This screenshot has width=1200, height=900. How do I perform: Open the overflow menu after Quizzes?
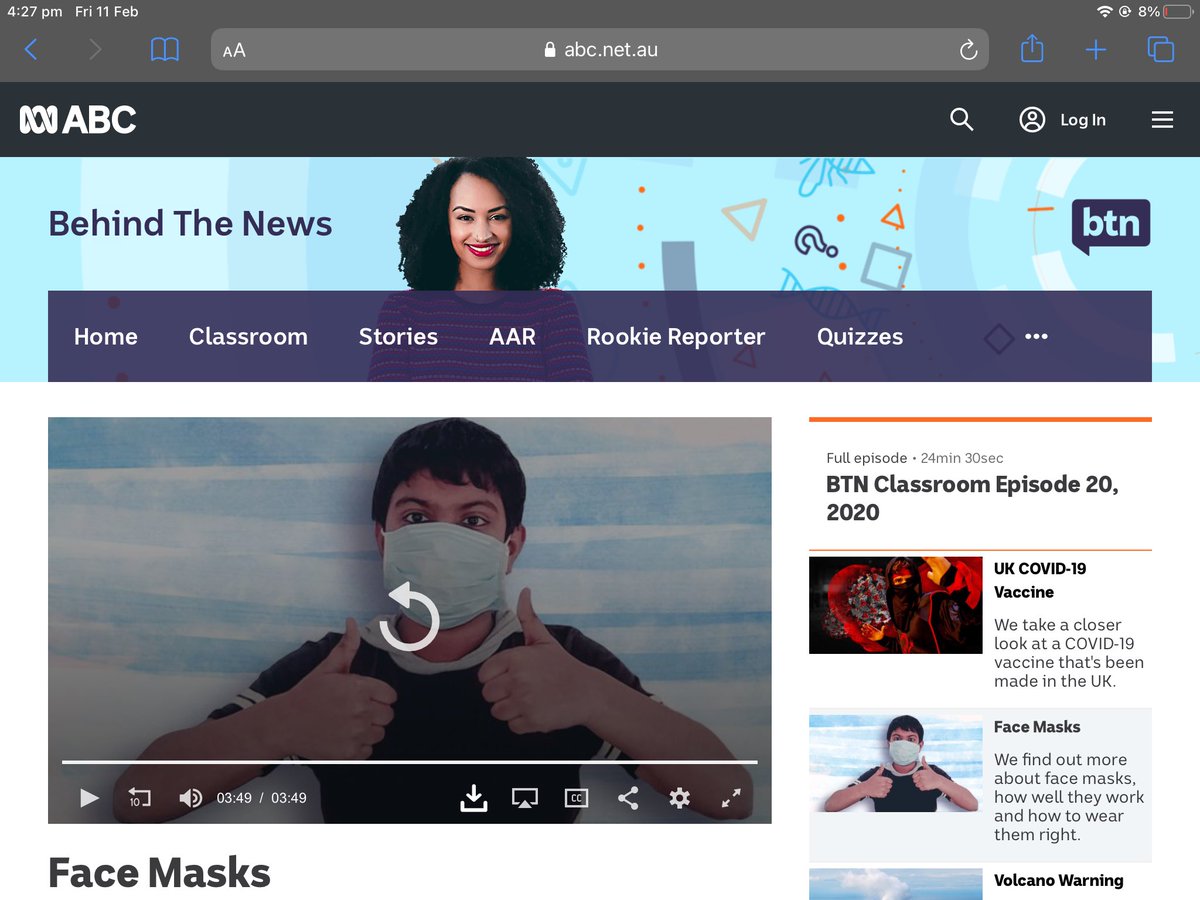tap(1036, 336)
